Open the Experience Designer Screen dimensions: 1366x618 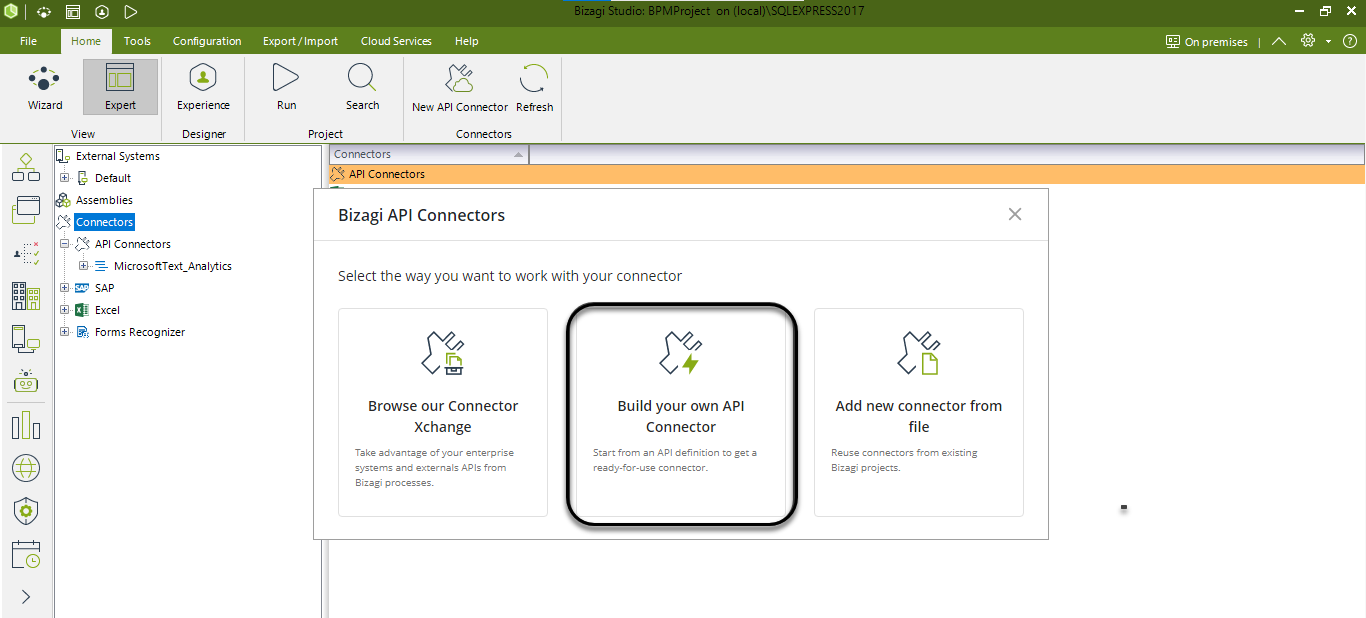203,87
